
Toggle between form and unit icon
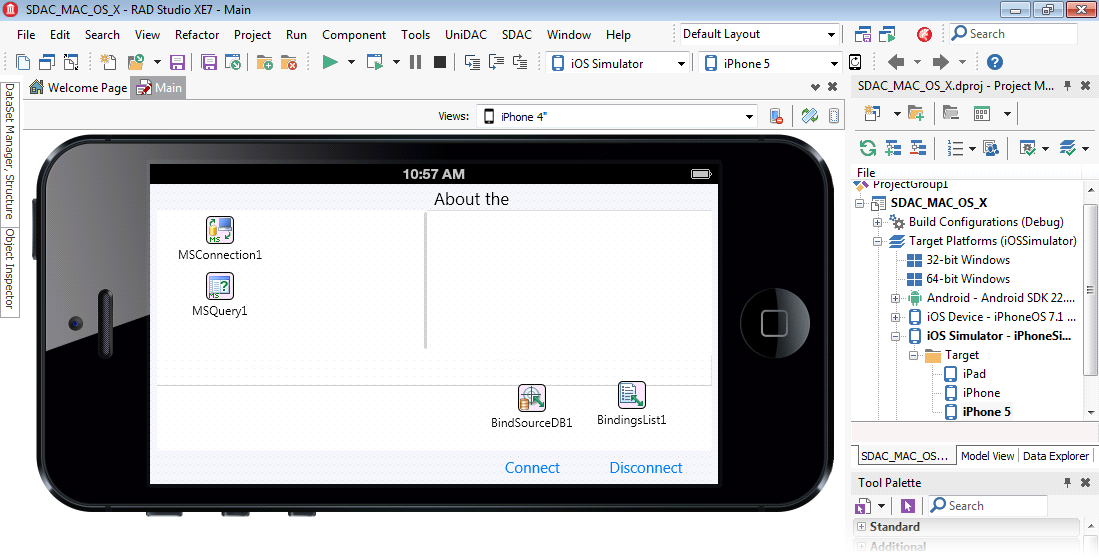[71, 62]
